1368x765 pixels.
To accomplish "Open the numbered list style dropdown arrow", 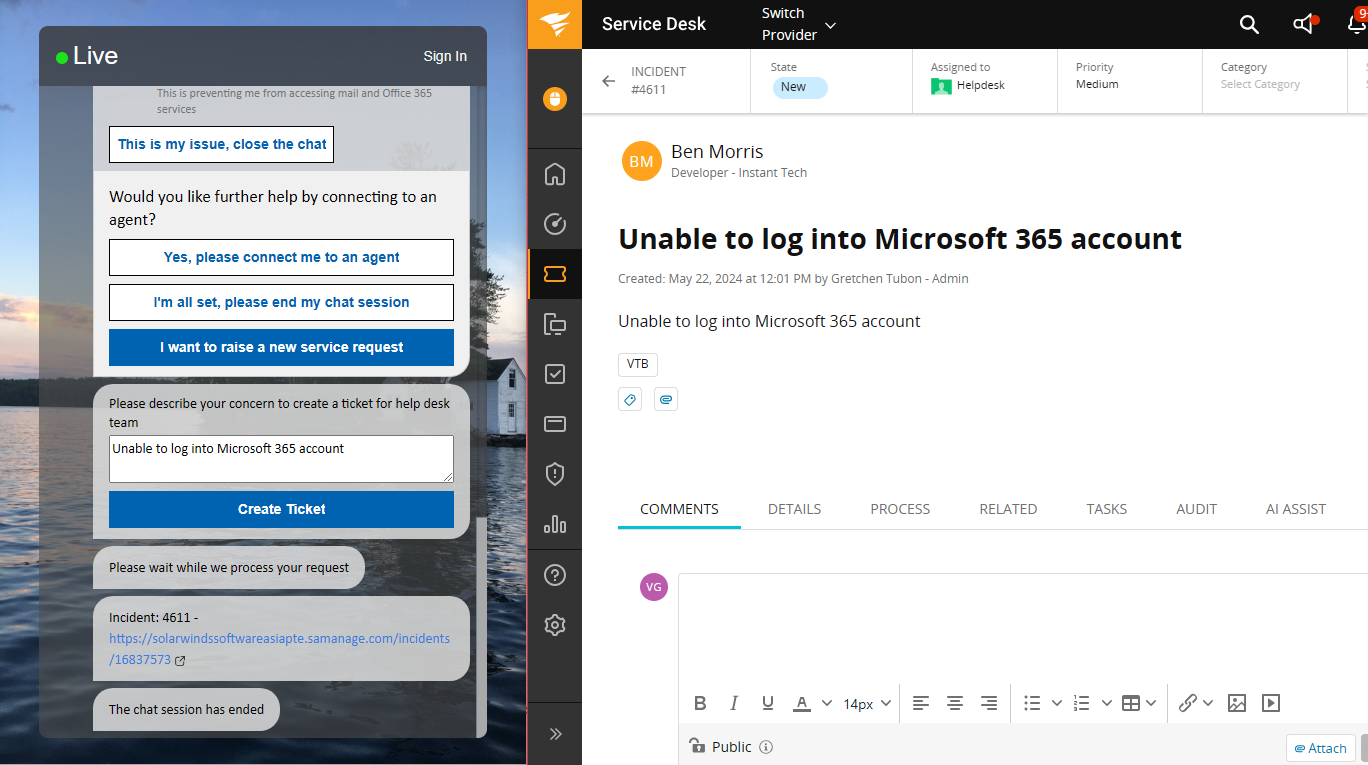I will (x=1106, y=703).
